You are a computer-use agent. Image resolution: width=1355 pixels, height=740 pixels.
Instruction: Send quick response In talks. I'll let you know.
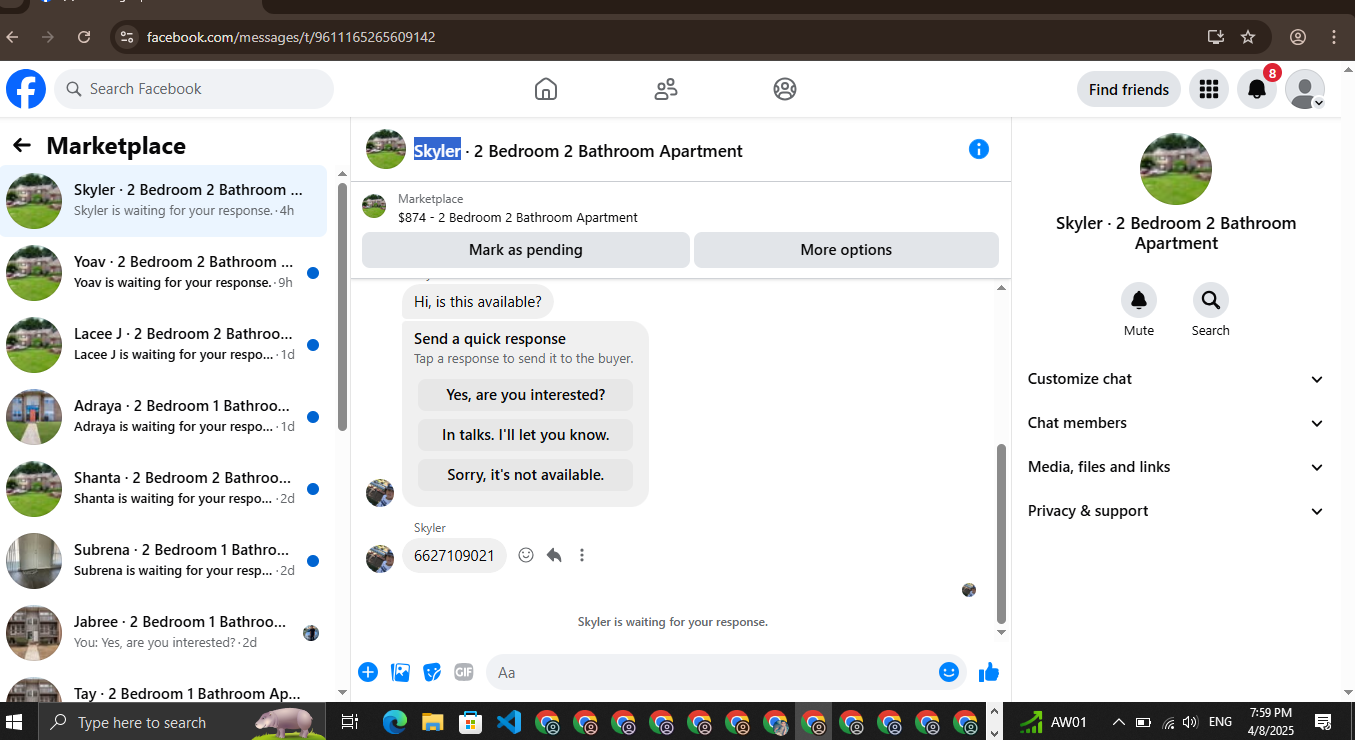526,435
